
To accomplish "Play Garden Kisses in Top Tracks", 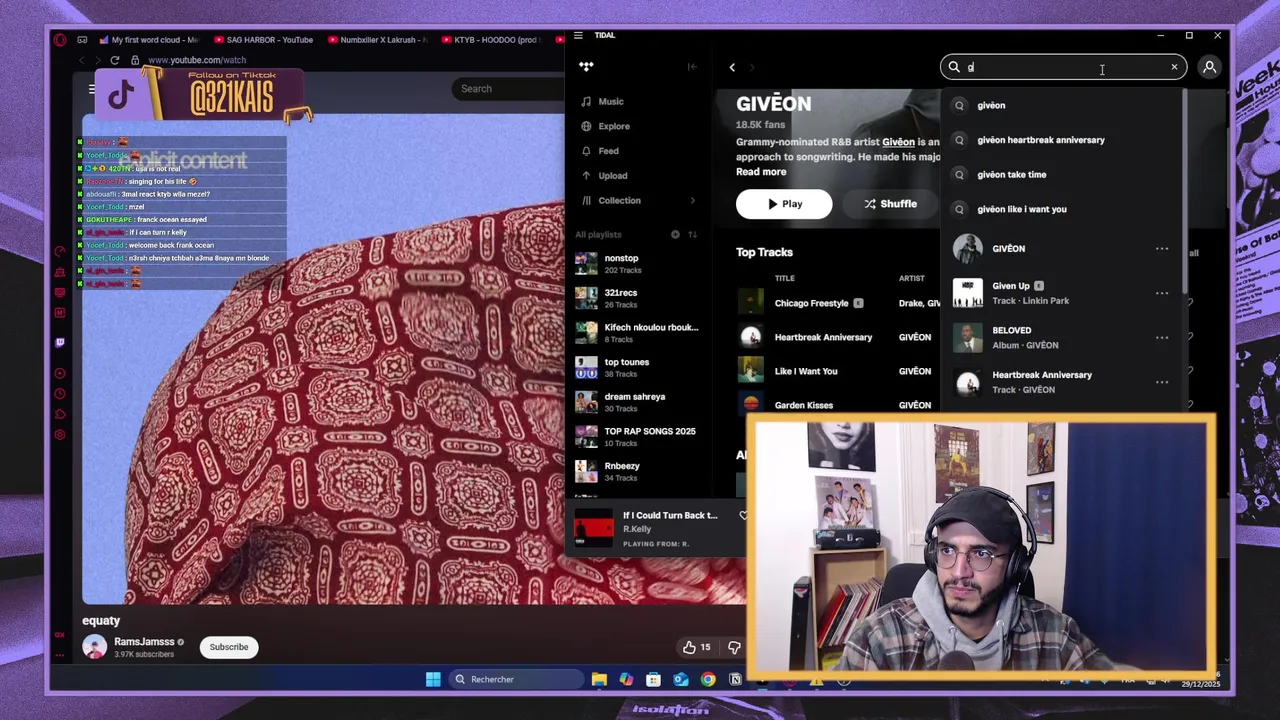I will [803, 405].
